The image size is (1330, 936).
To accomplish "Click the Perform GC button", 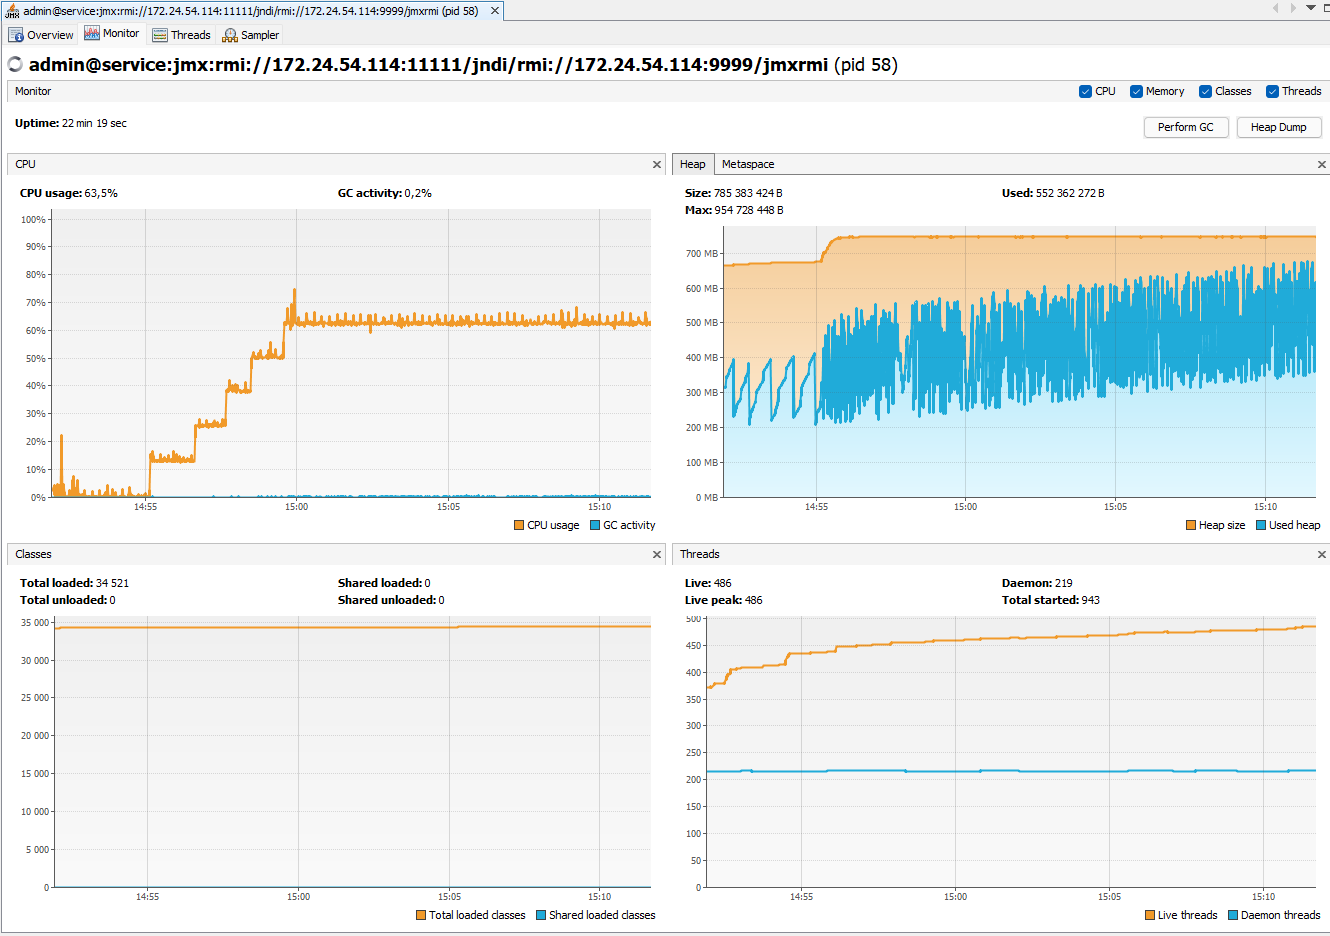I will coord(1185,128).
